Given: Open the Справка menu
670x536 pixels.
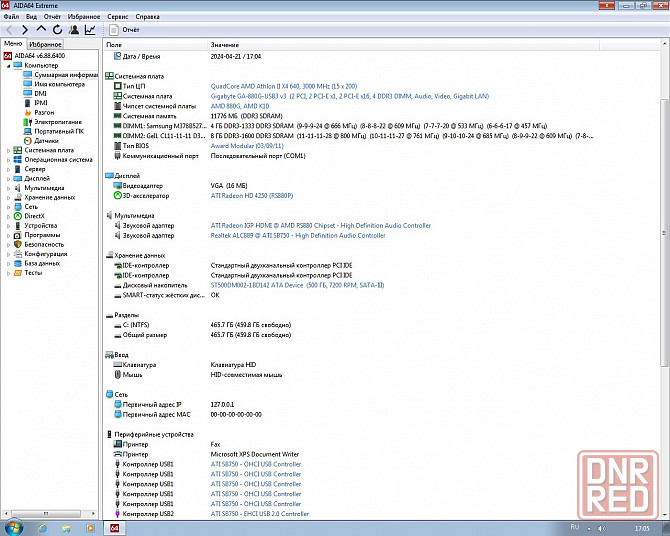Looking at the screenshot, I should click(147, 17).
